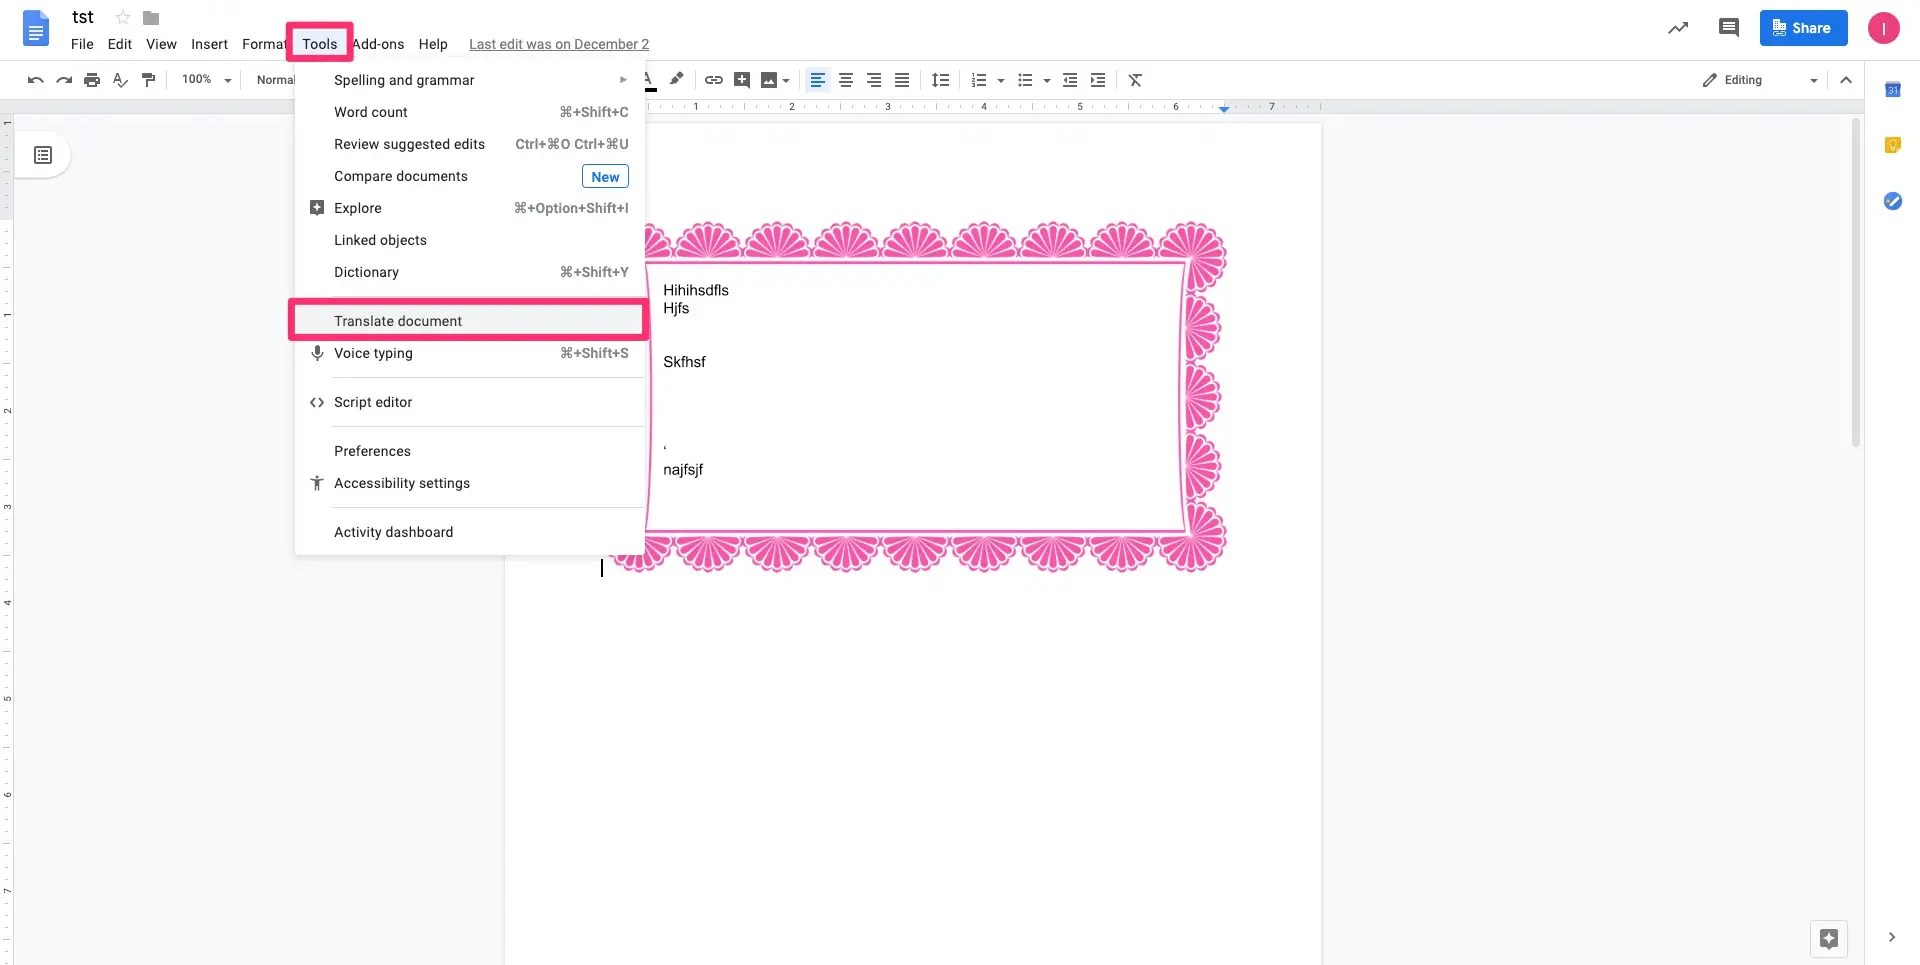
Task: Open the Help menu
Action: point(433,44)
